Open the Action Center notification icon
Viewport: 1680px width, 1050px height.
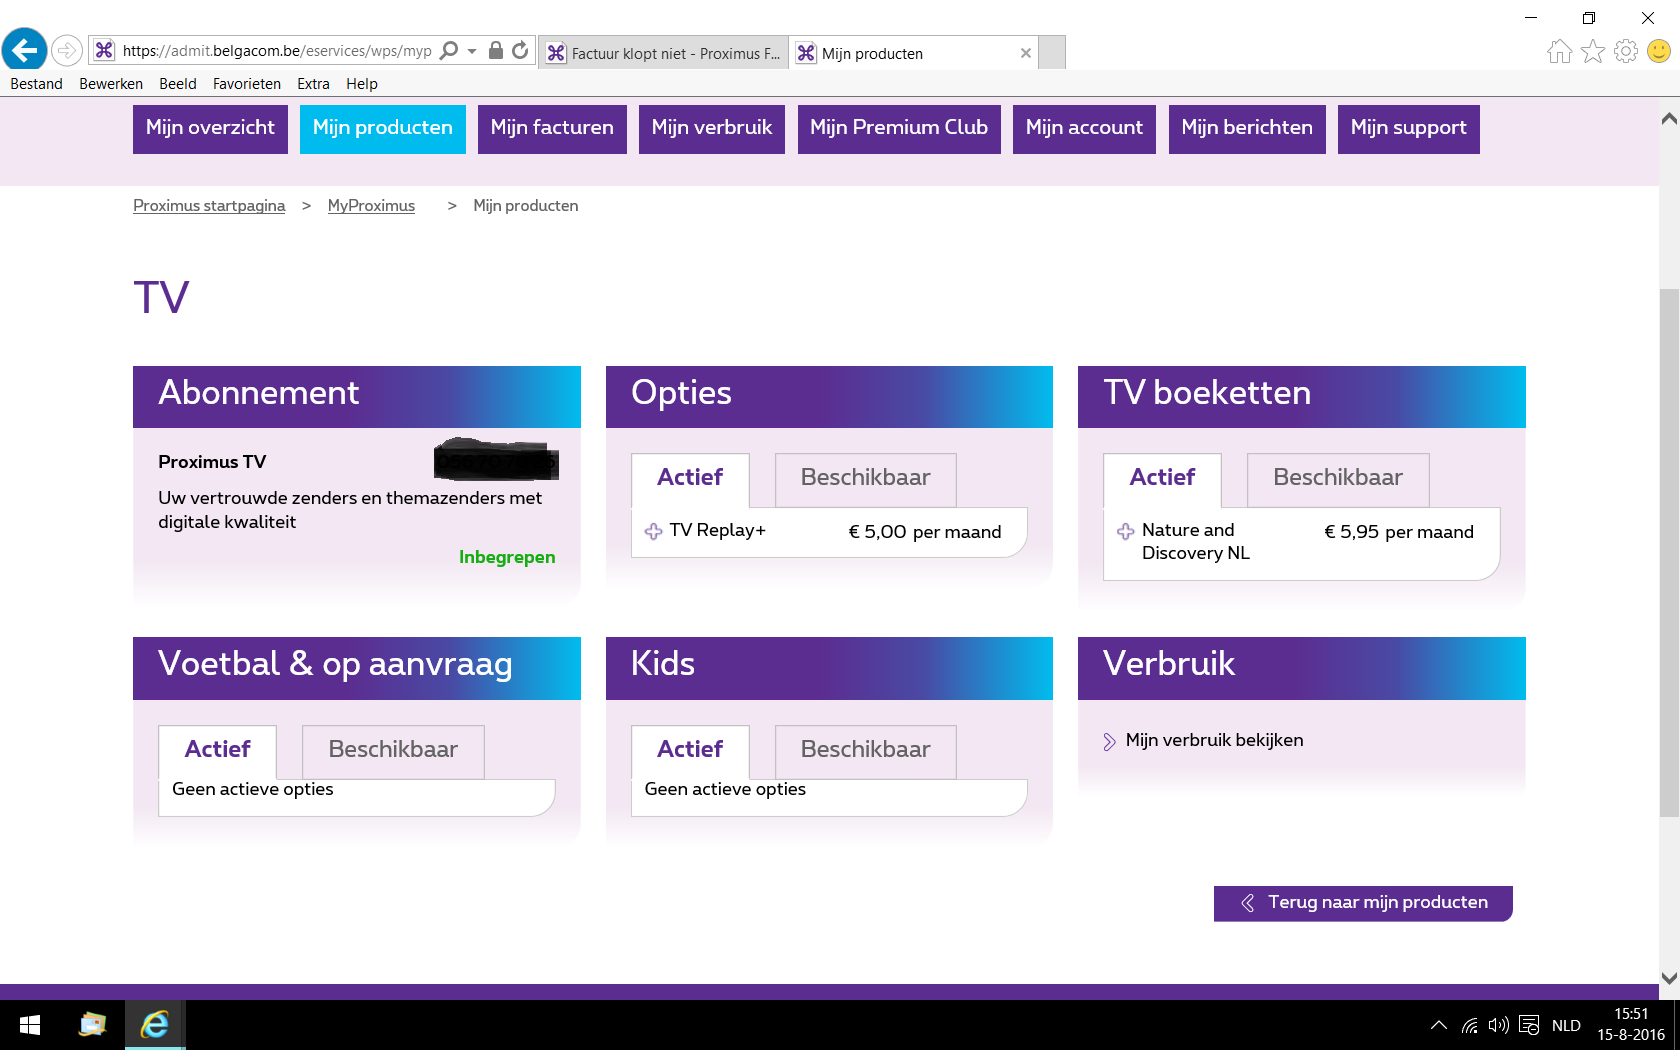click(x=1529, y=1025)
